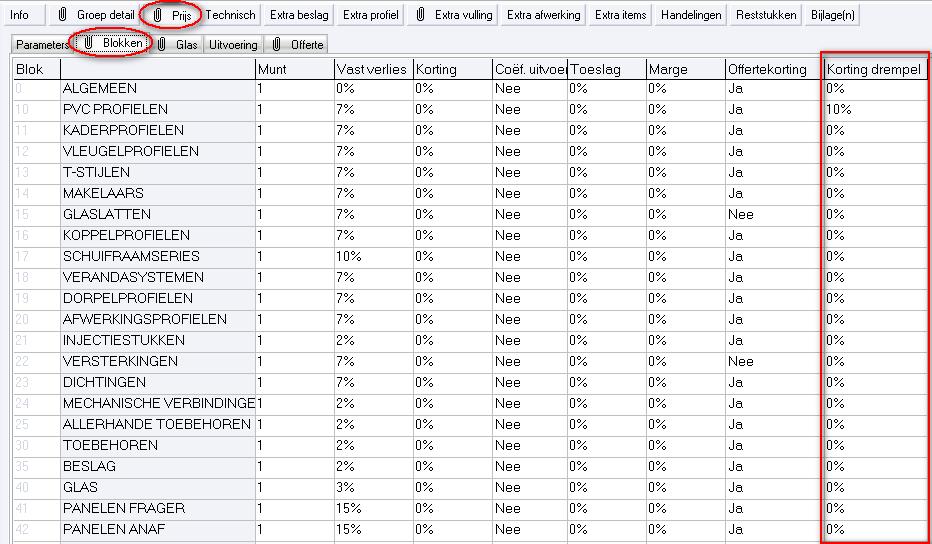Screen dimensions: 932x544
Task: Click the Offertekorting column header
Action: 773,70
